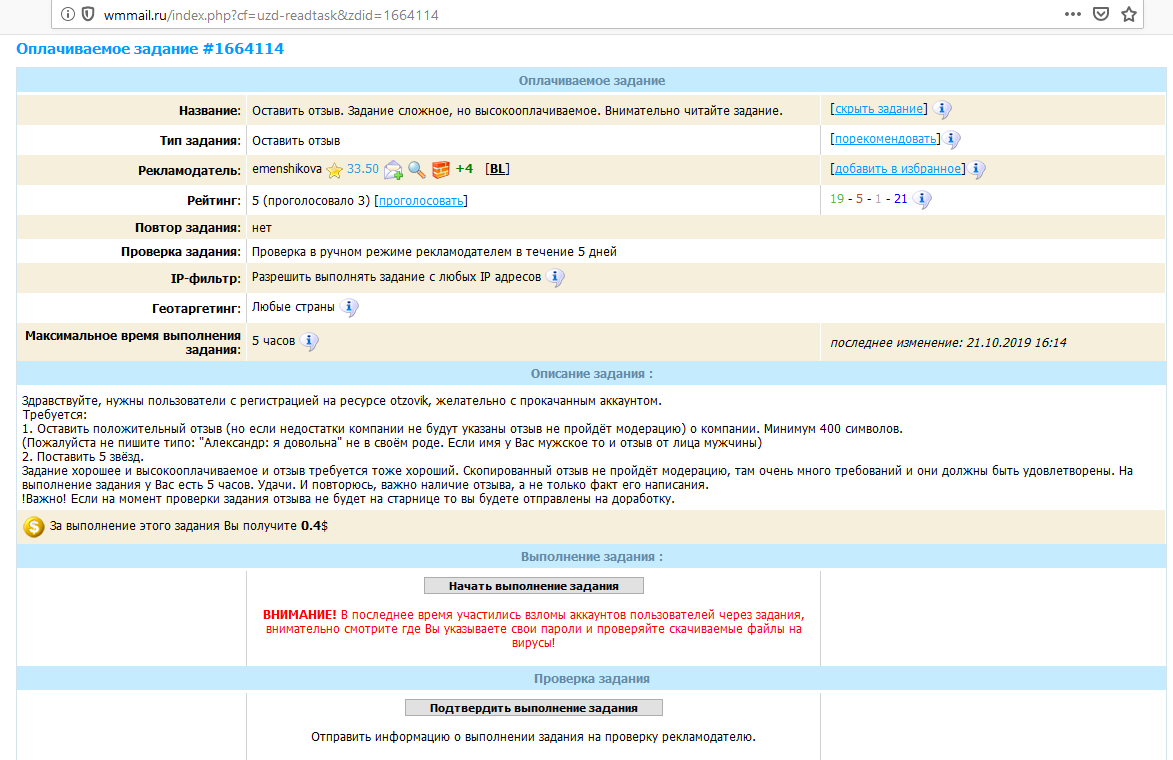Click reward amount 0.4$
This screenshot has height=760, width=1173.
point(314,526)
